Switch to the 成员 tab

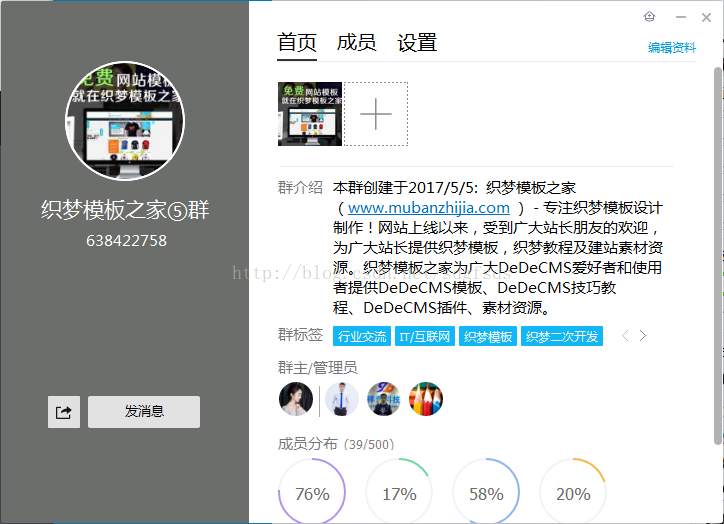pyautogui.click(x=356, y=43)
